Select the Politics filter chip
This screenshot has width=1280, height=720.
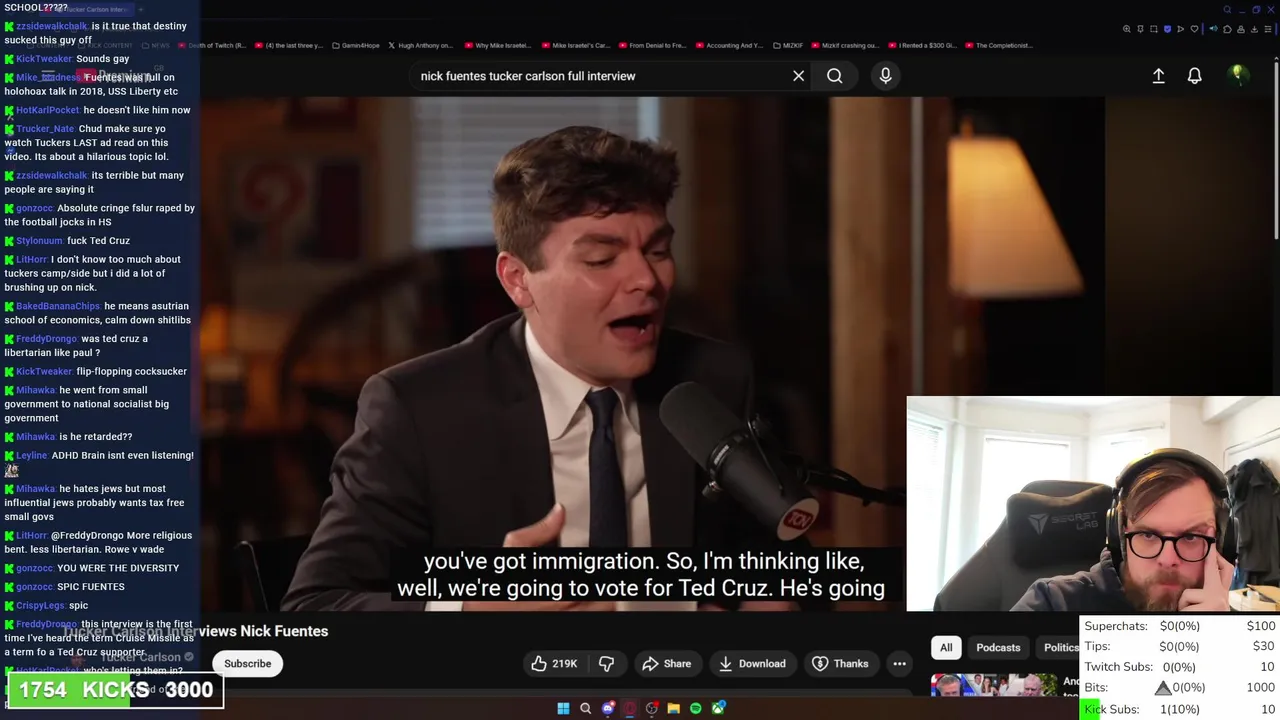click(1060, 647)
